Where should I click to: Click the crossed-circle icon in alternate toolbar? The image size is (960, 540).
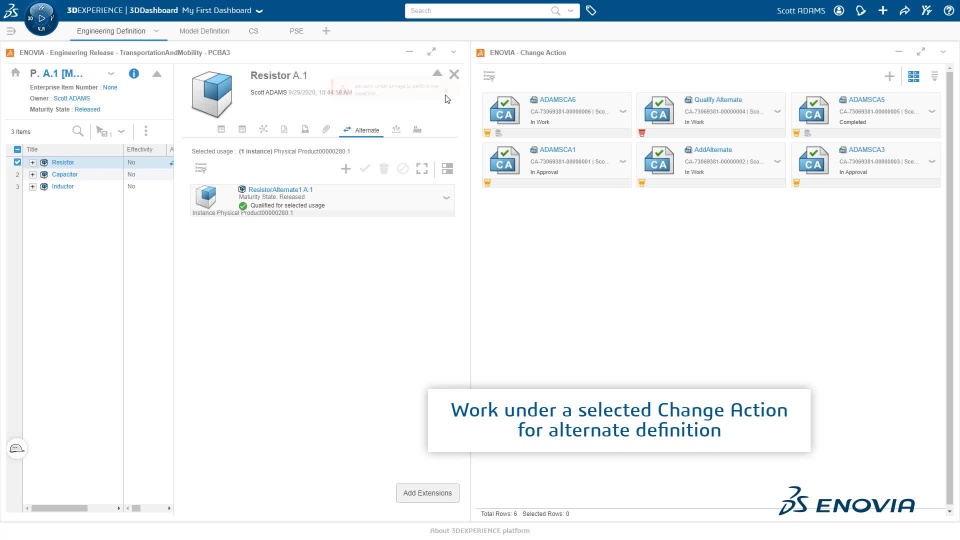403,168
